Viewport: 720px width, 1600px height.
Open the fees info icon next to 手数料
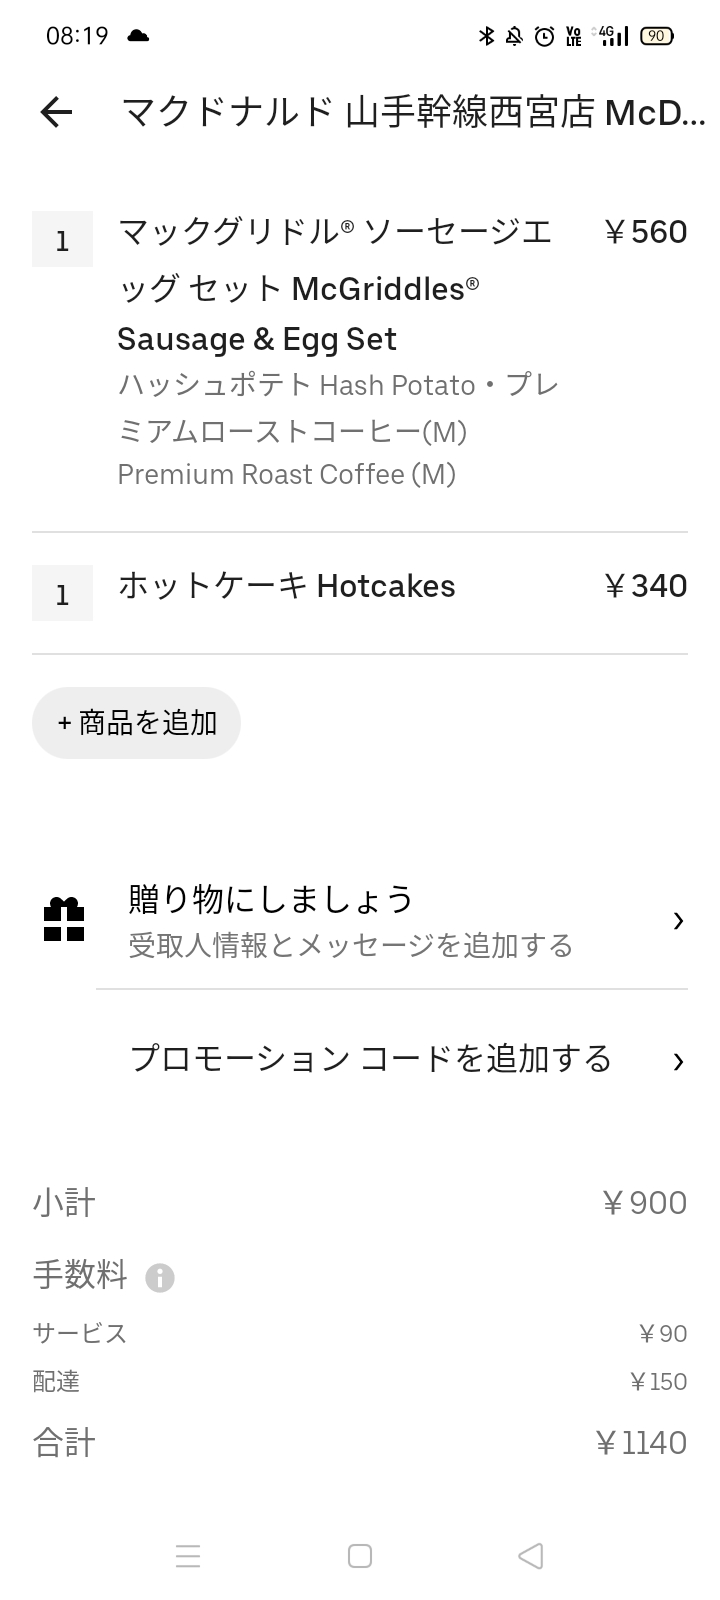click(160, 1278)
